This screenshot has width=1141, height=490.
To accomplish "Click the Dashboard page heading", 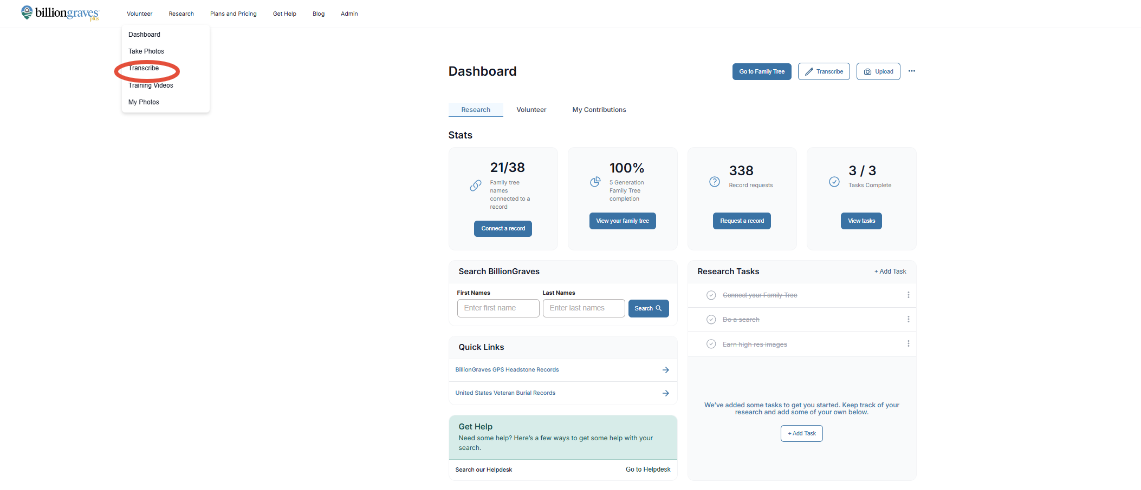I will [482, 71].
